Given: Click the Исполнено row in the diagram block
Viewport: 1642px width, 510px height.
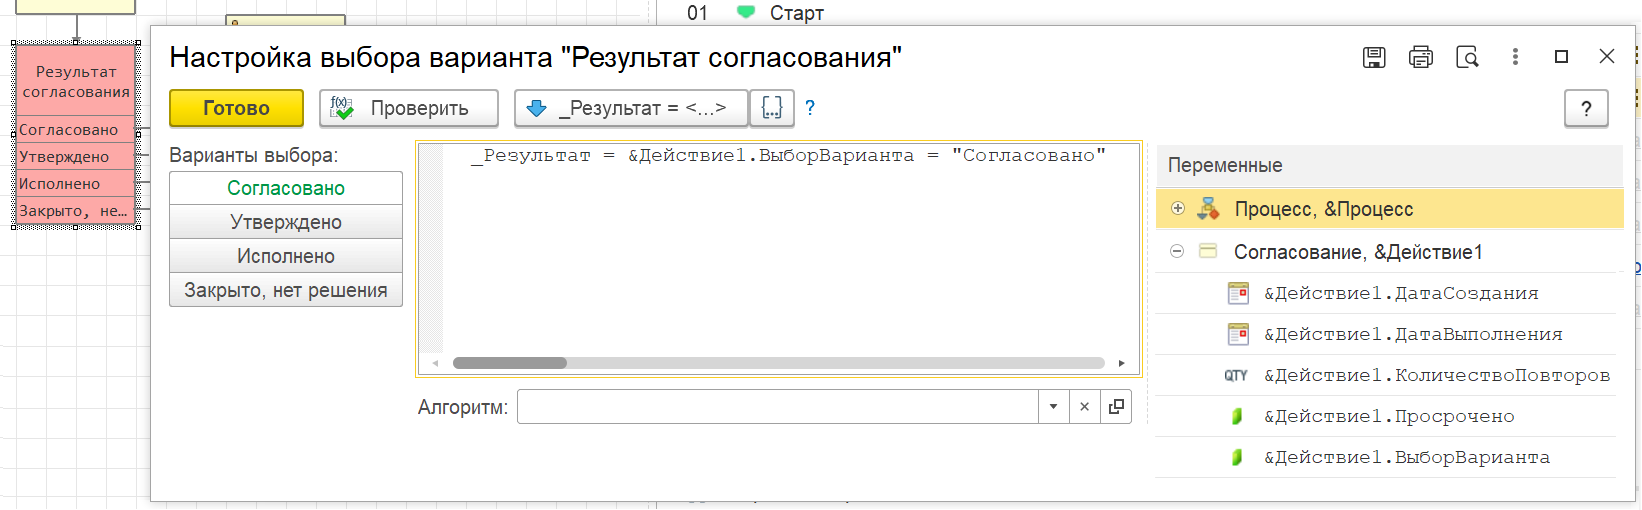Looking at the screenshot, I should click(76, 184).
